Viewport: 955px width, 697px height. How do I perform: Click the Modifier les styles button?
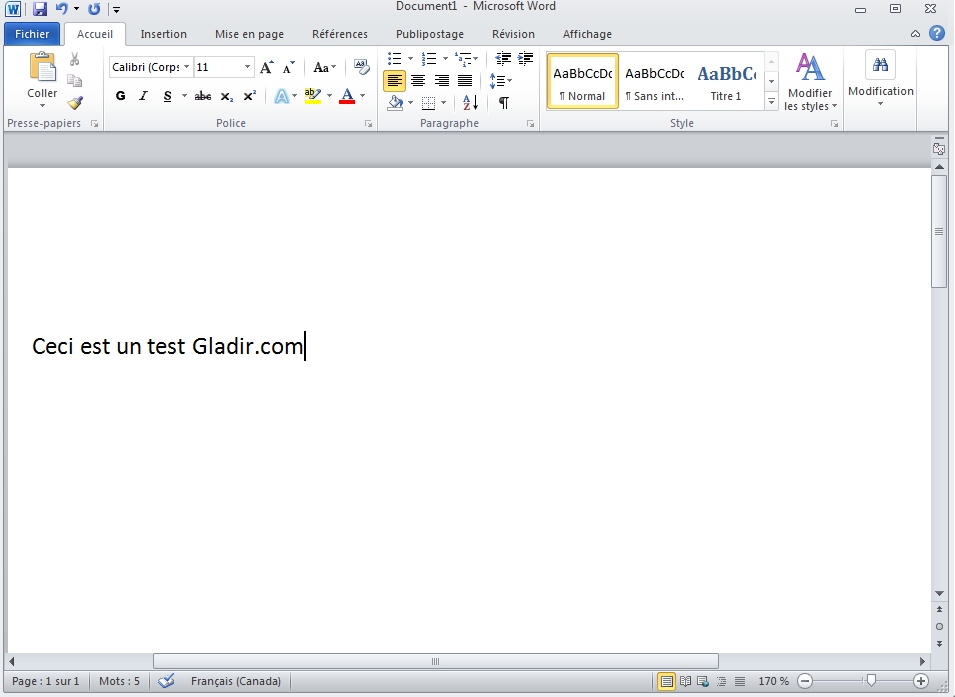point(810,82)
